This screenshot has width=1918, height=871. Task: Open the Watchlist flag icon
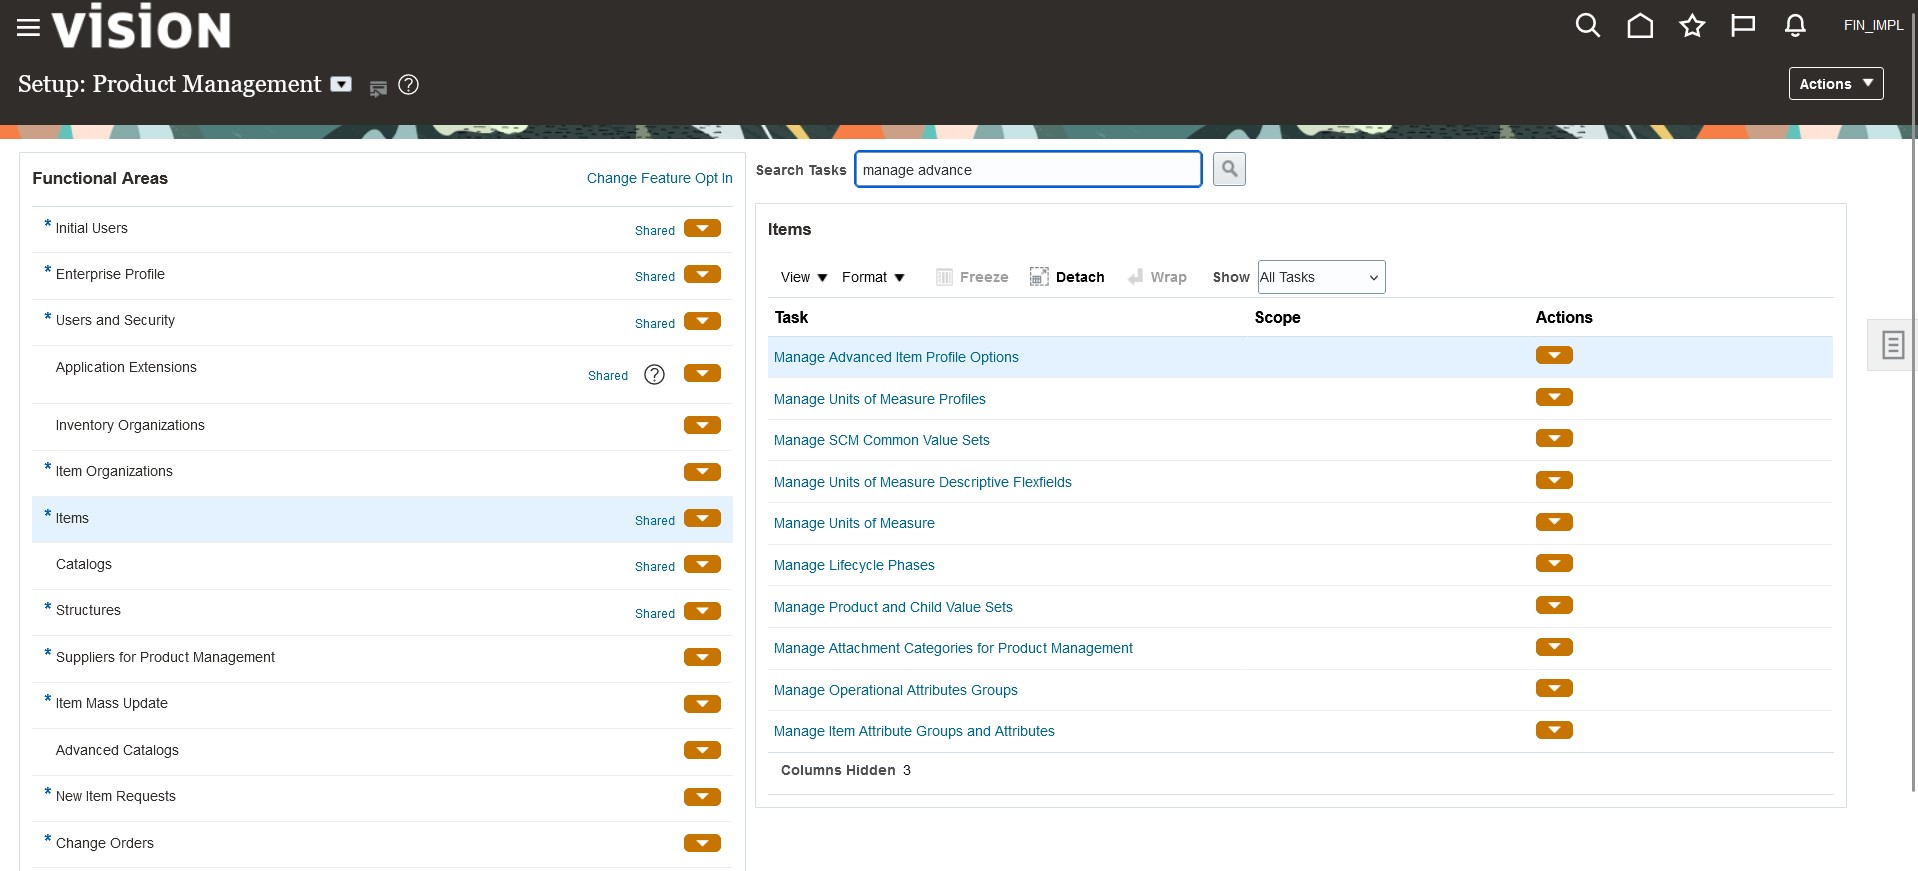coord(1743,26)
